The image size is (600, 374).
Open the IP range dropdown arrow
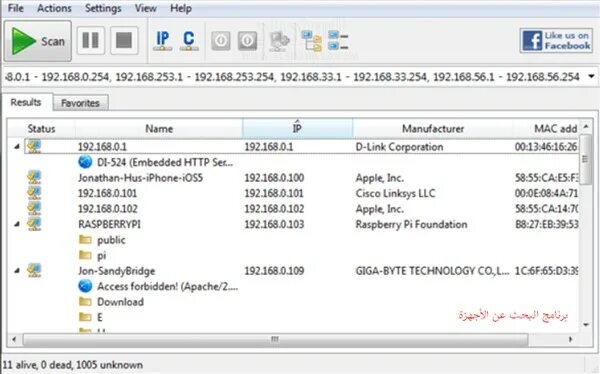[x=591, y=77]
